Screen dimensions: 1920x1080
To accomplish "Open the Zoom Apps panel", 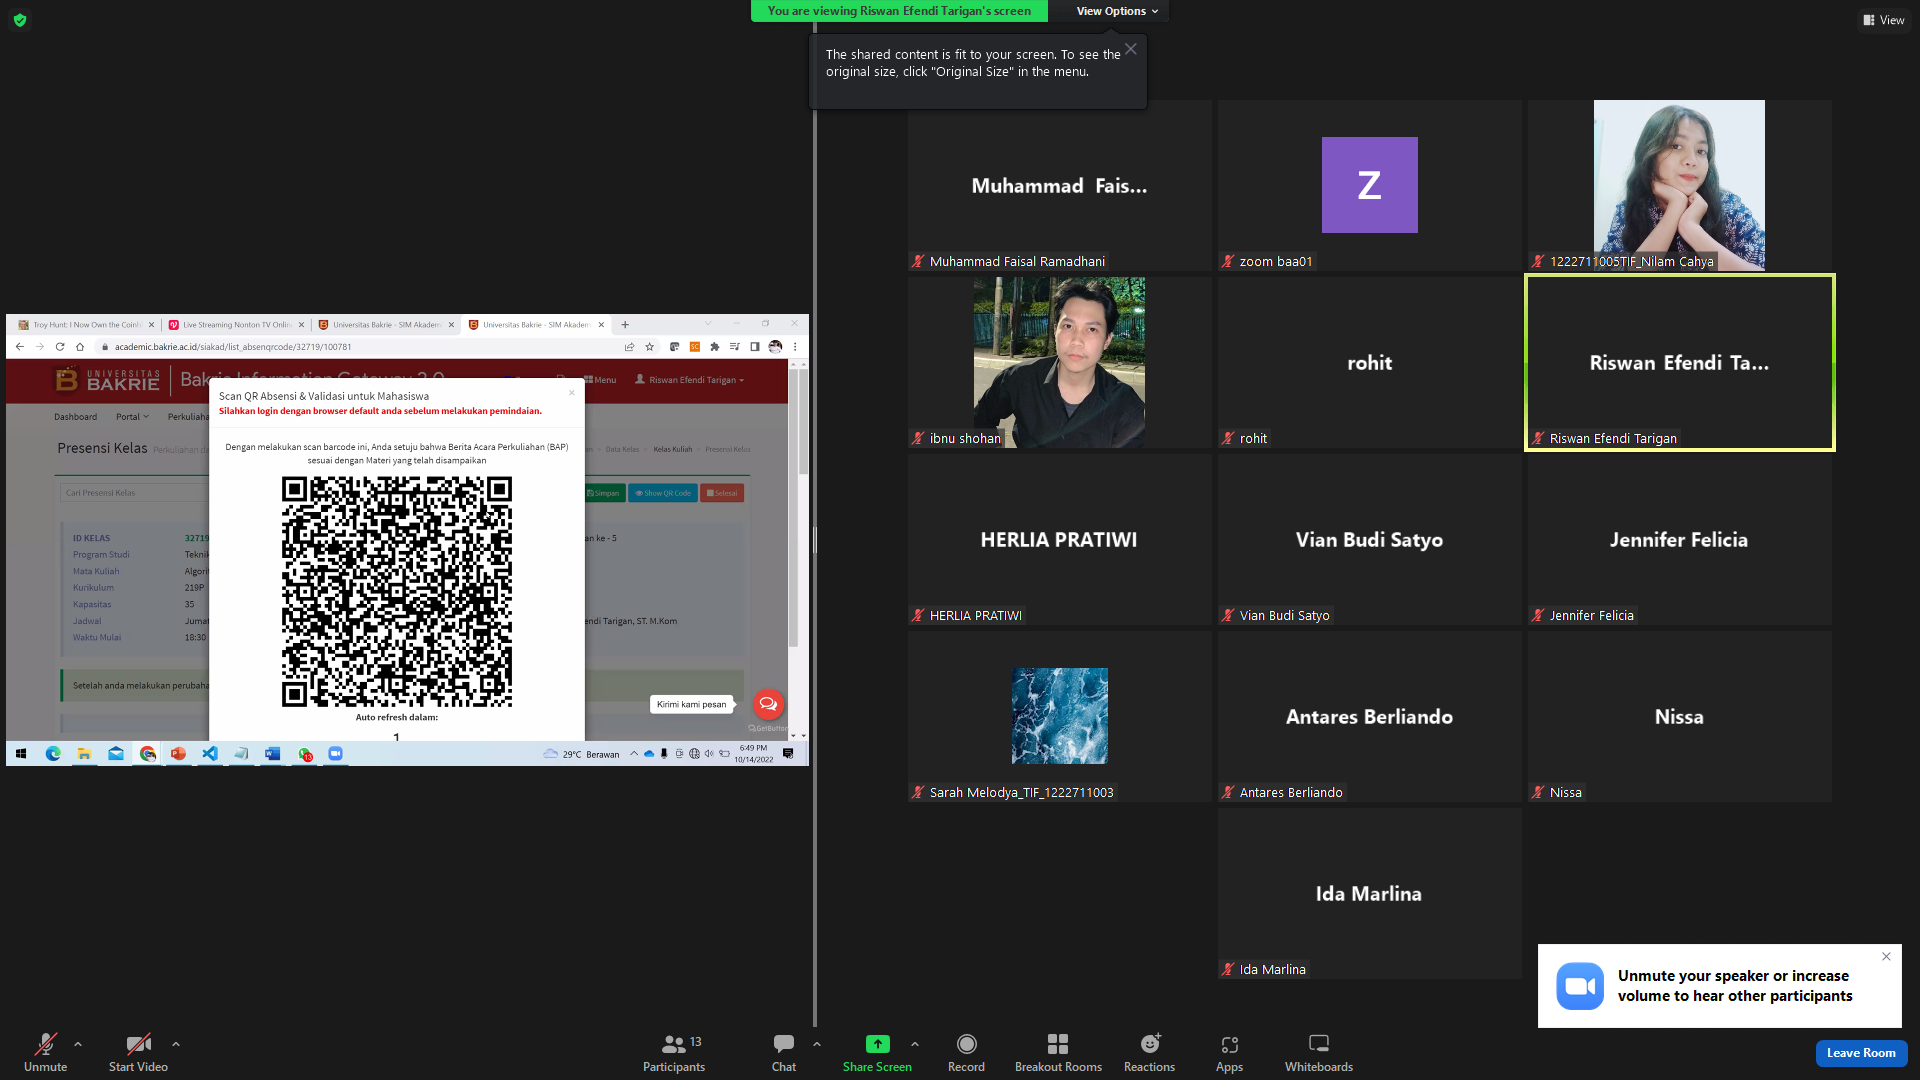I will pos(1229,1052).
